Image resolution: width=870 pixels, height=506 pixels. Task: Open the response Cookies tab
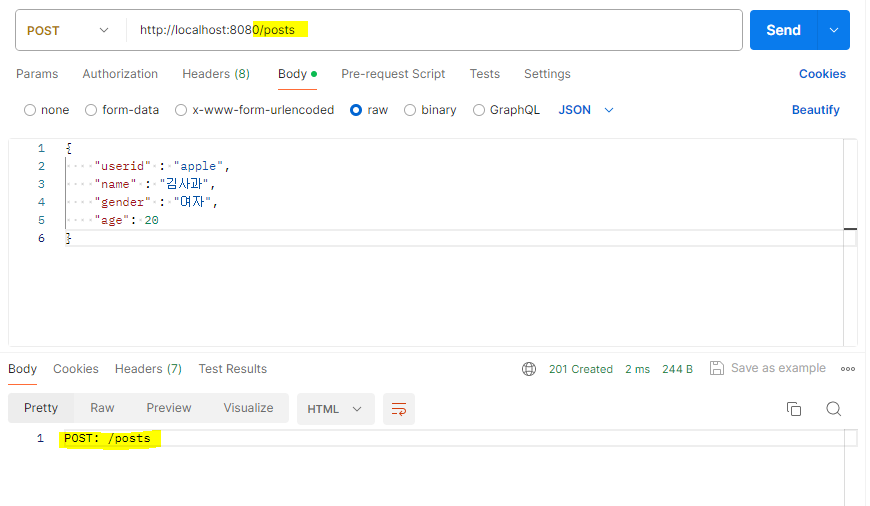[x=75, y=369]
